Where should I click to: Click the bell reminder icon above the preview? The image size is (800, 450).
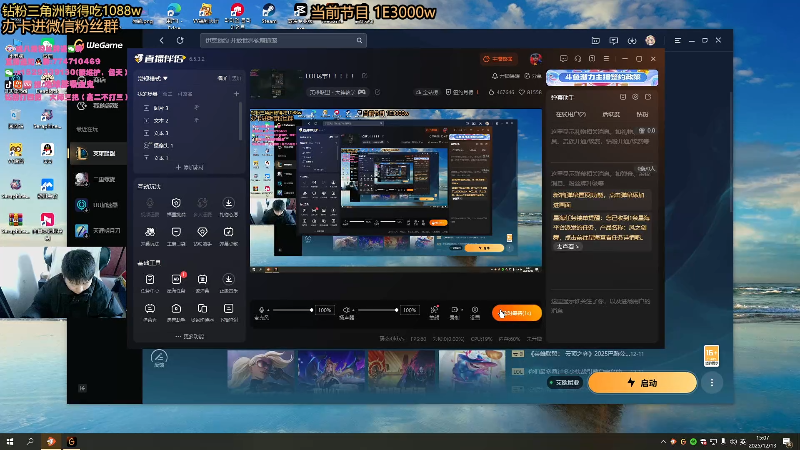(494, 76)
